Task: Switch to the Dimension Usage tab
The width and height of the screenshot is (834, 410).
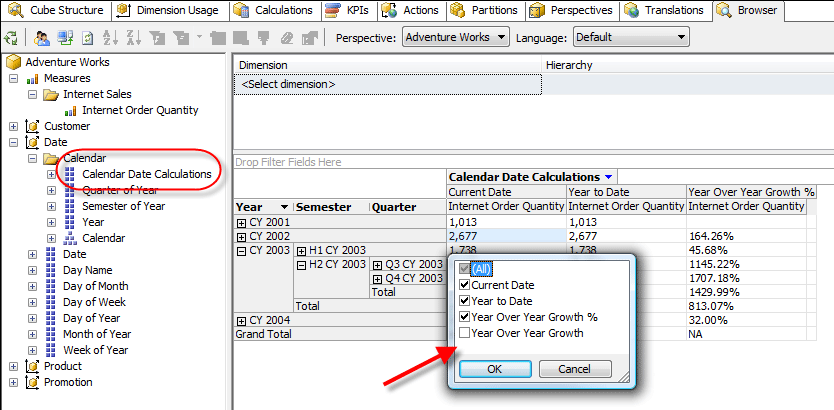Action: (x=170, y=10)
